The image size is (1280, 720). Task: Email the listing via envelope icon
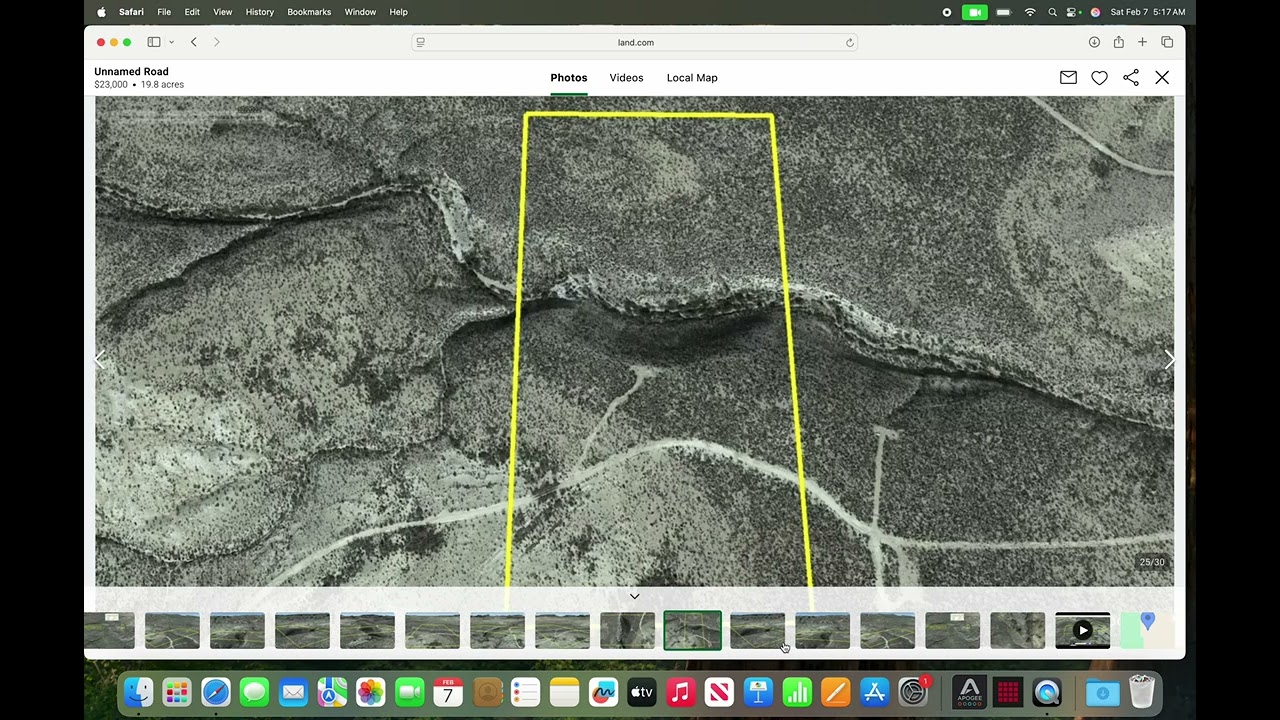point(1068,78)
